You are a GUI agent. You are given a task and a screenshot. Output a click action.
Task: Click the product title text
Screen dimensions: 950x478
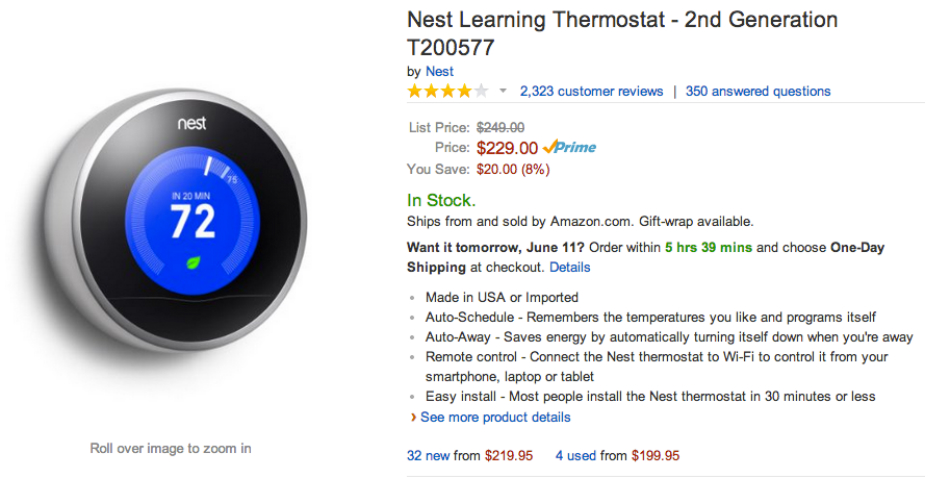coord(621,20)
